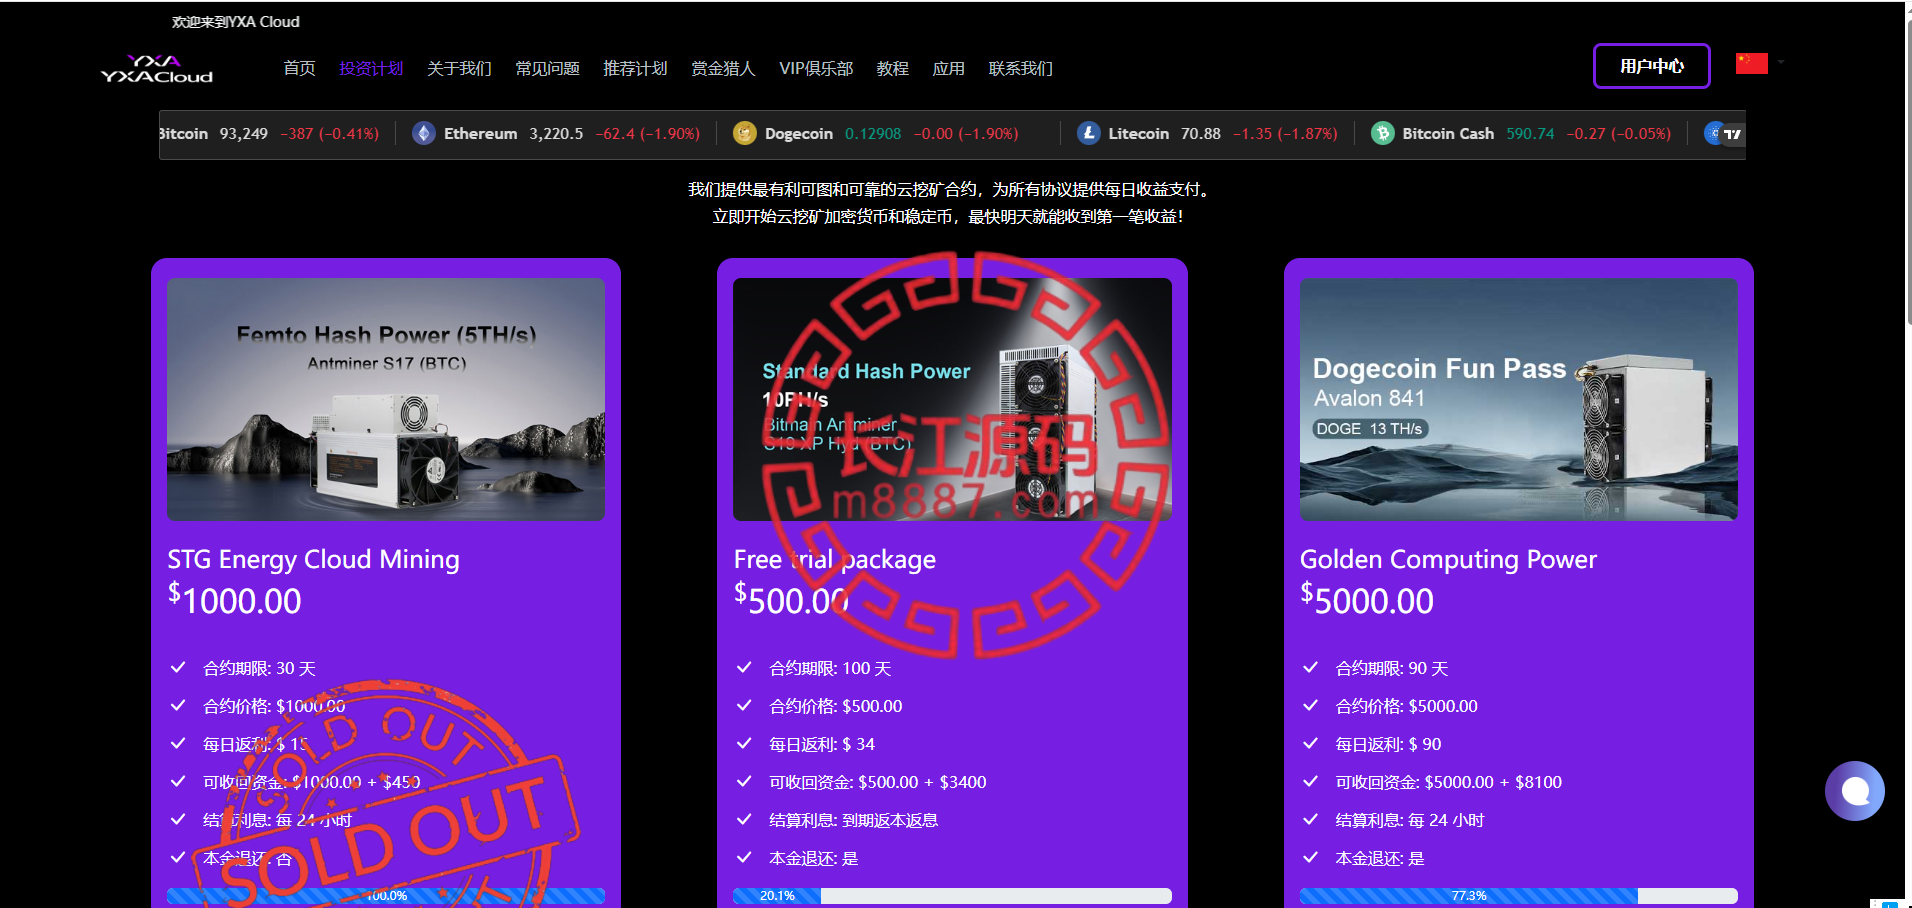Open the VIP俱乐部 page
This screenshot has width=1912, height=908.
816,68
